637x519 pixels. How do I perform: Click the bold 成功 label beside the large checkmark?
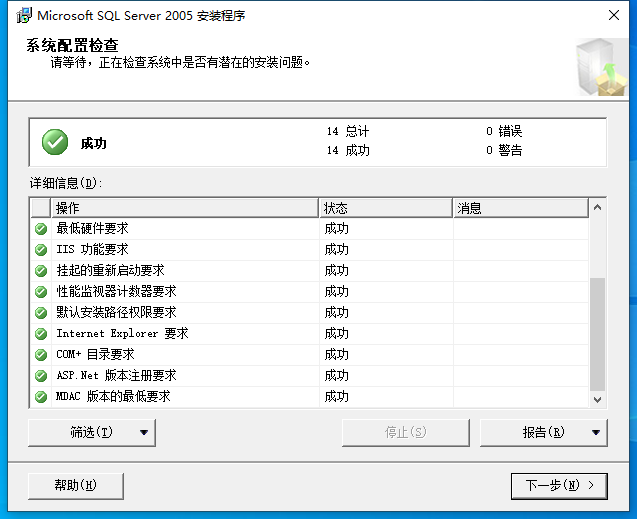pos(93,143)
